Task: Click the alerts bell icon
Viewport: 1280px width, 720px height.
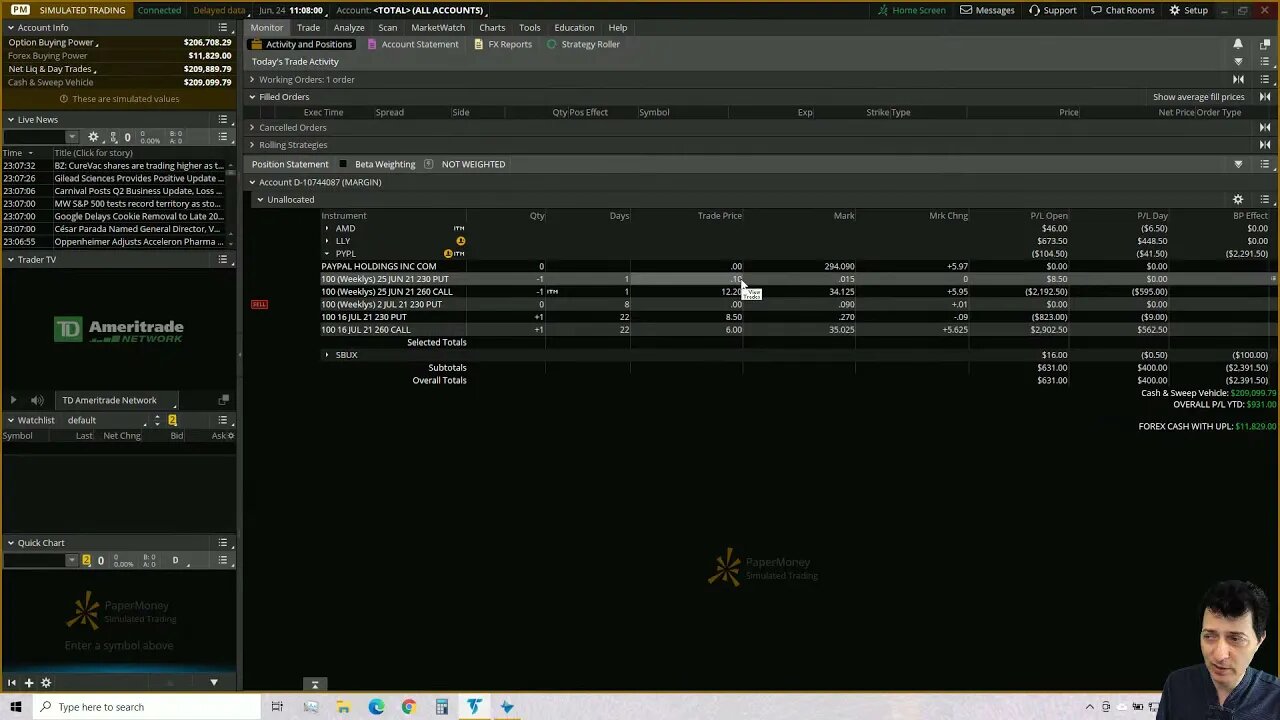Action: coord(1238,44)
